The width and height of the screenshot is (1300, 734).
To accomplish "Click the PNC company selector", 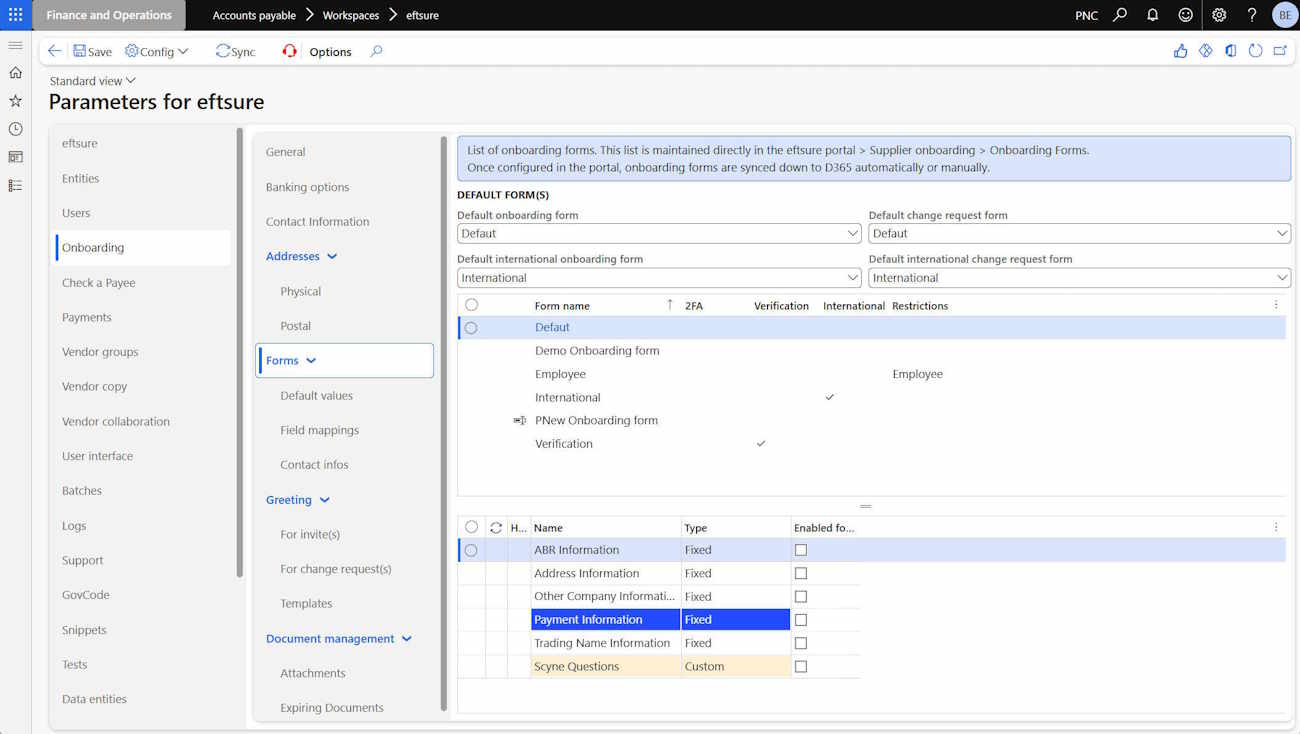I will (1086, 15).
